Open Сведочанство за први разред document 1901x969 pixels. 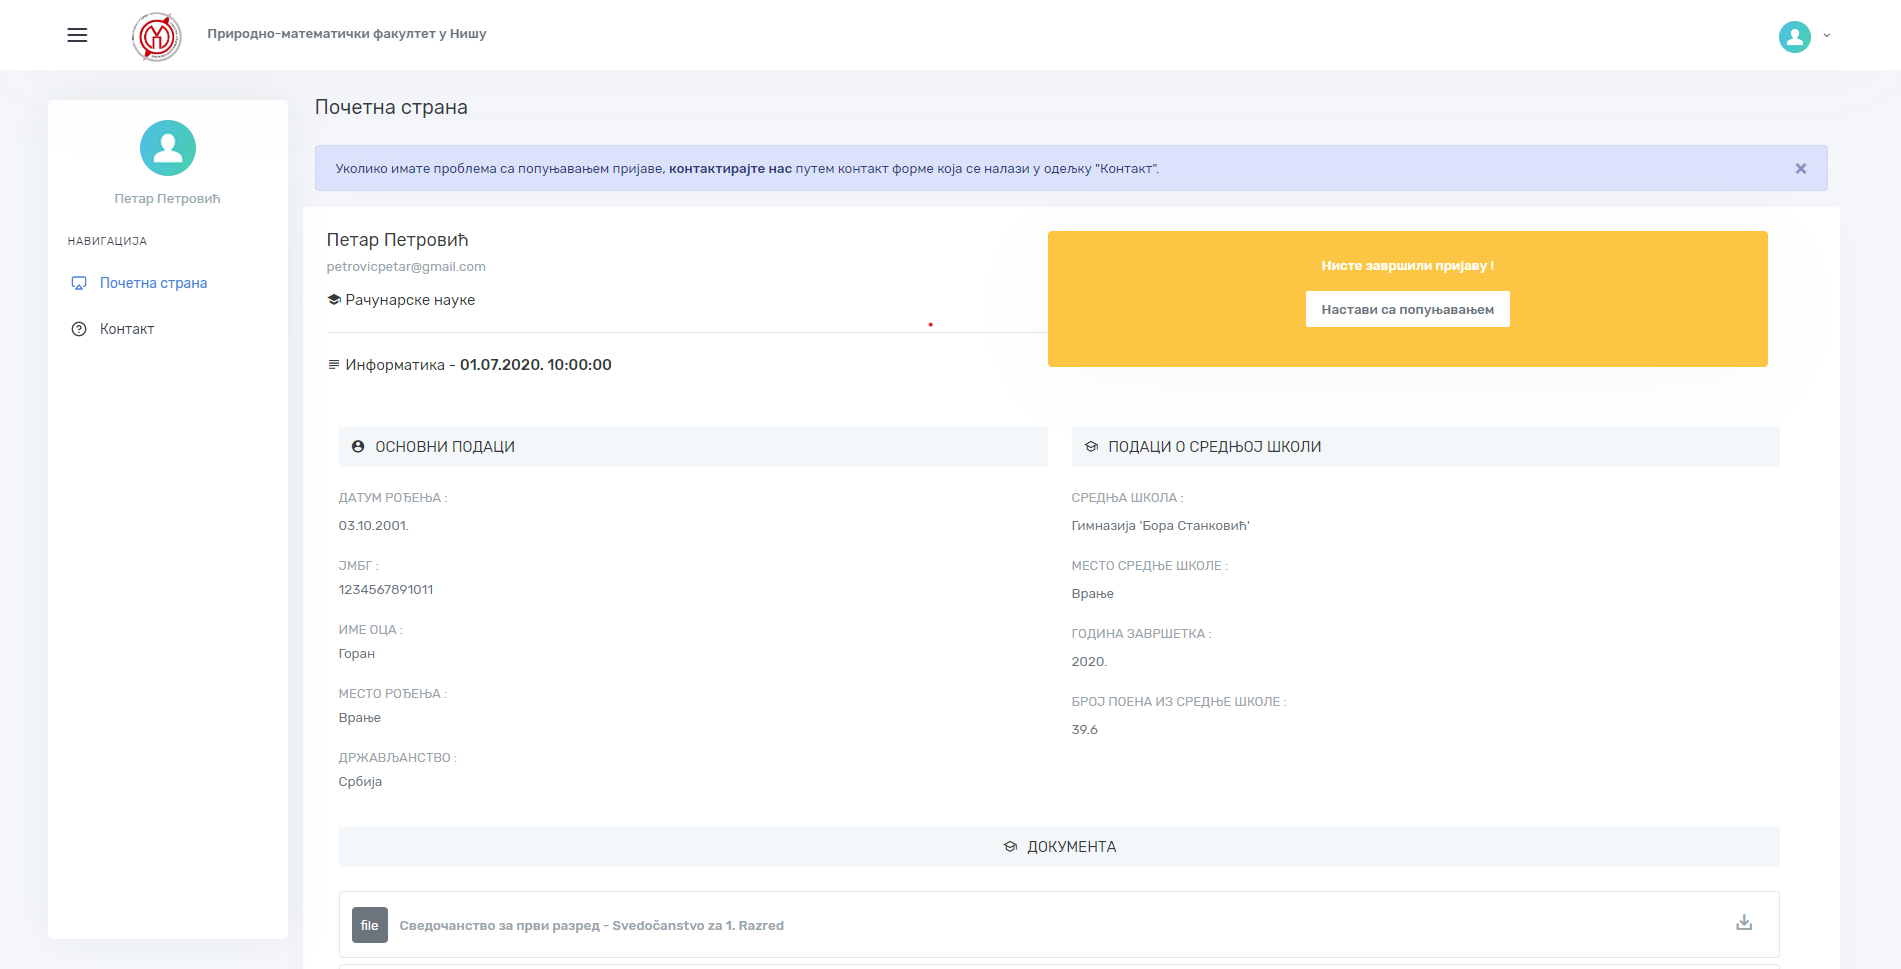click(591, 926)
